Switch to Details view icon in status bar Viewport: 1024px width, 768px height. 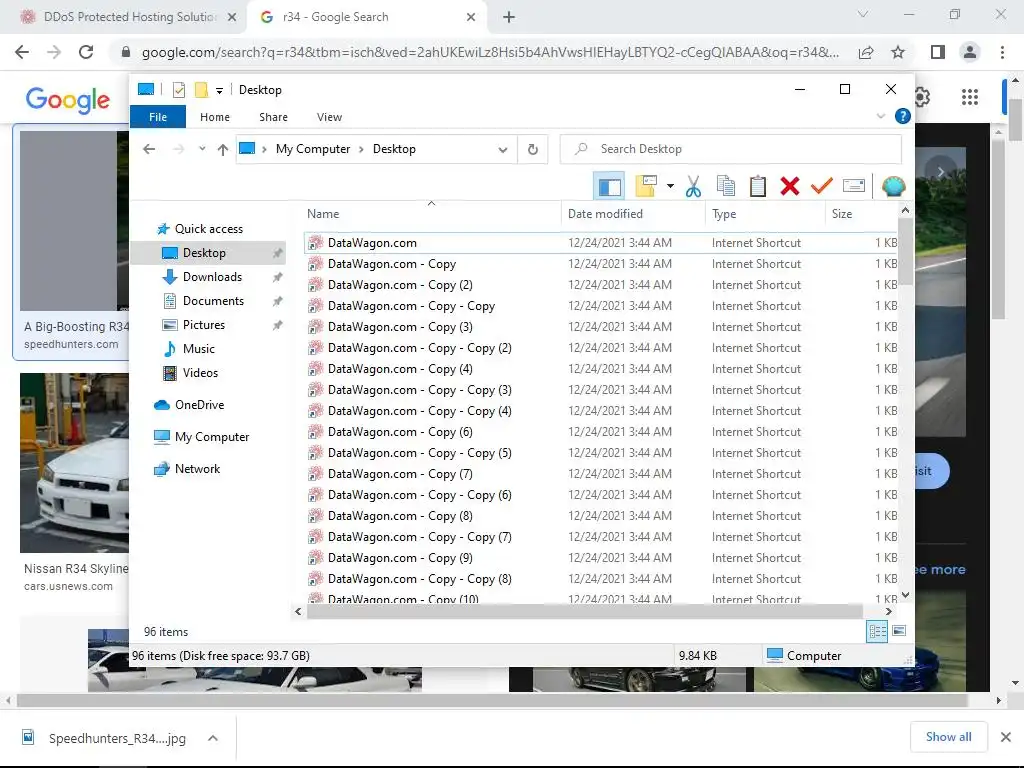pos(877,631)
